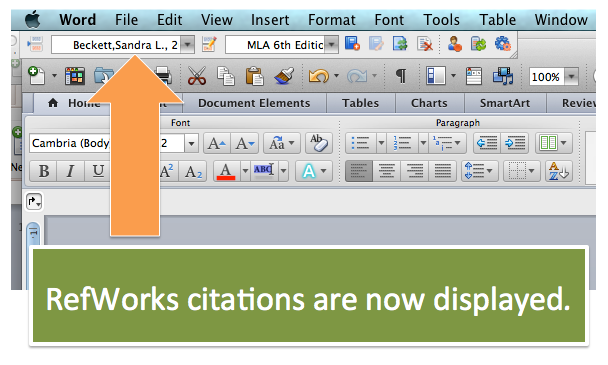Toggle show paragraph marks
Image resolution: width=608 pixels, height=365 pixels.
click(x=401, y=76)
